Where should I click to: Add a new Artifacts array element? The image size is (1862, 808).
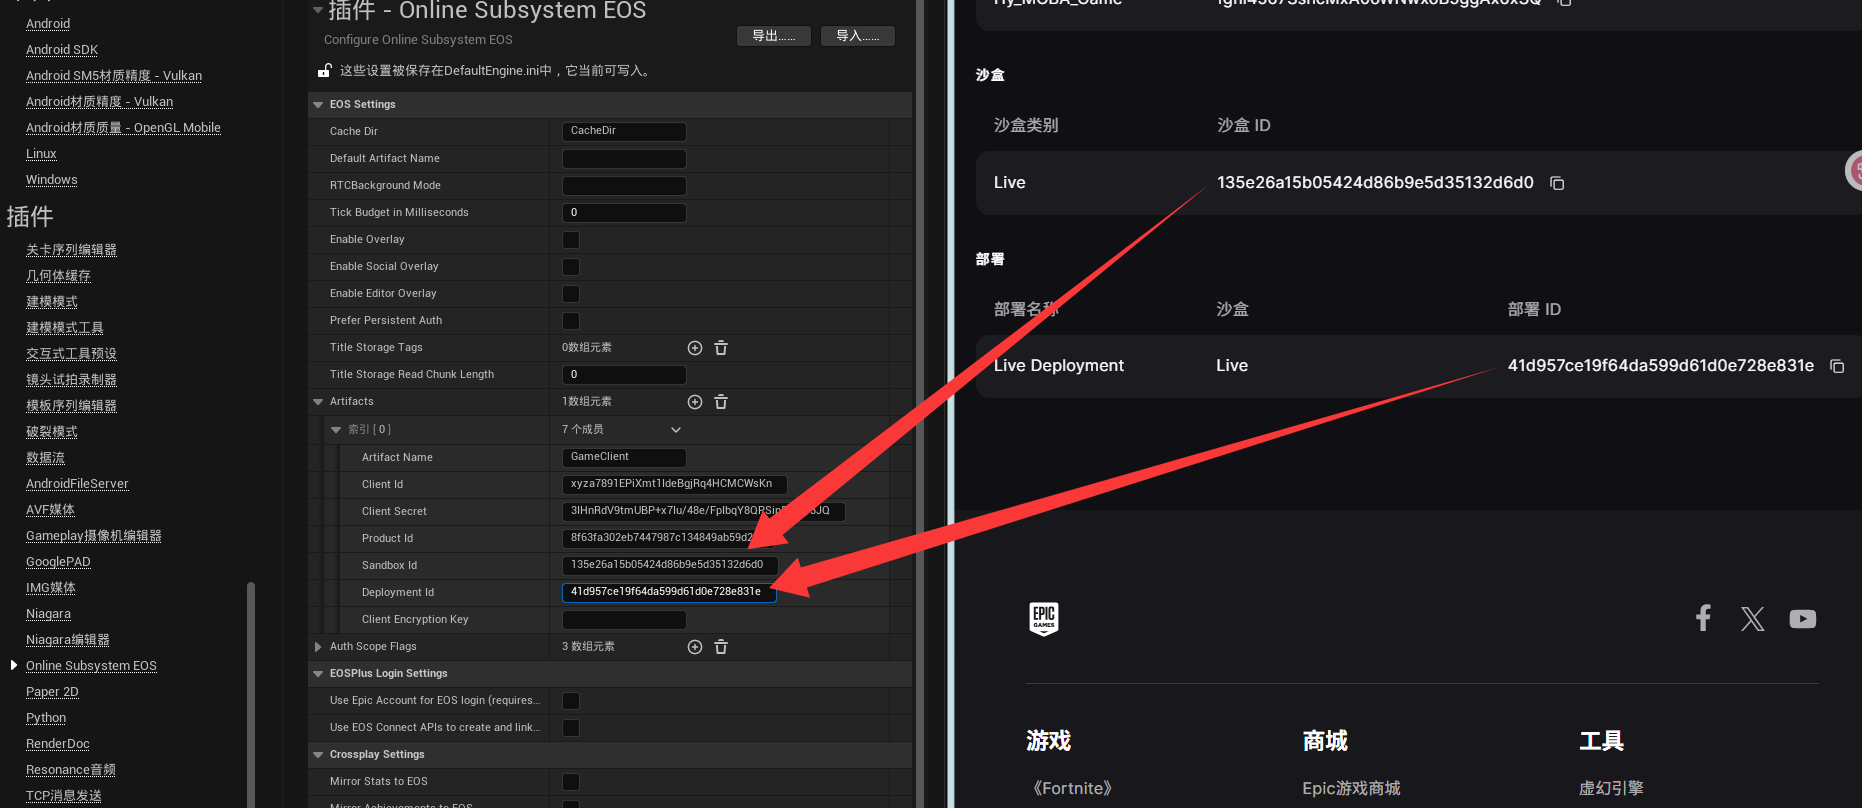[695, 402]
